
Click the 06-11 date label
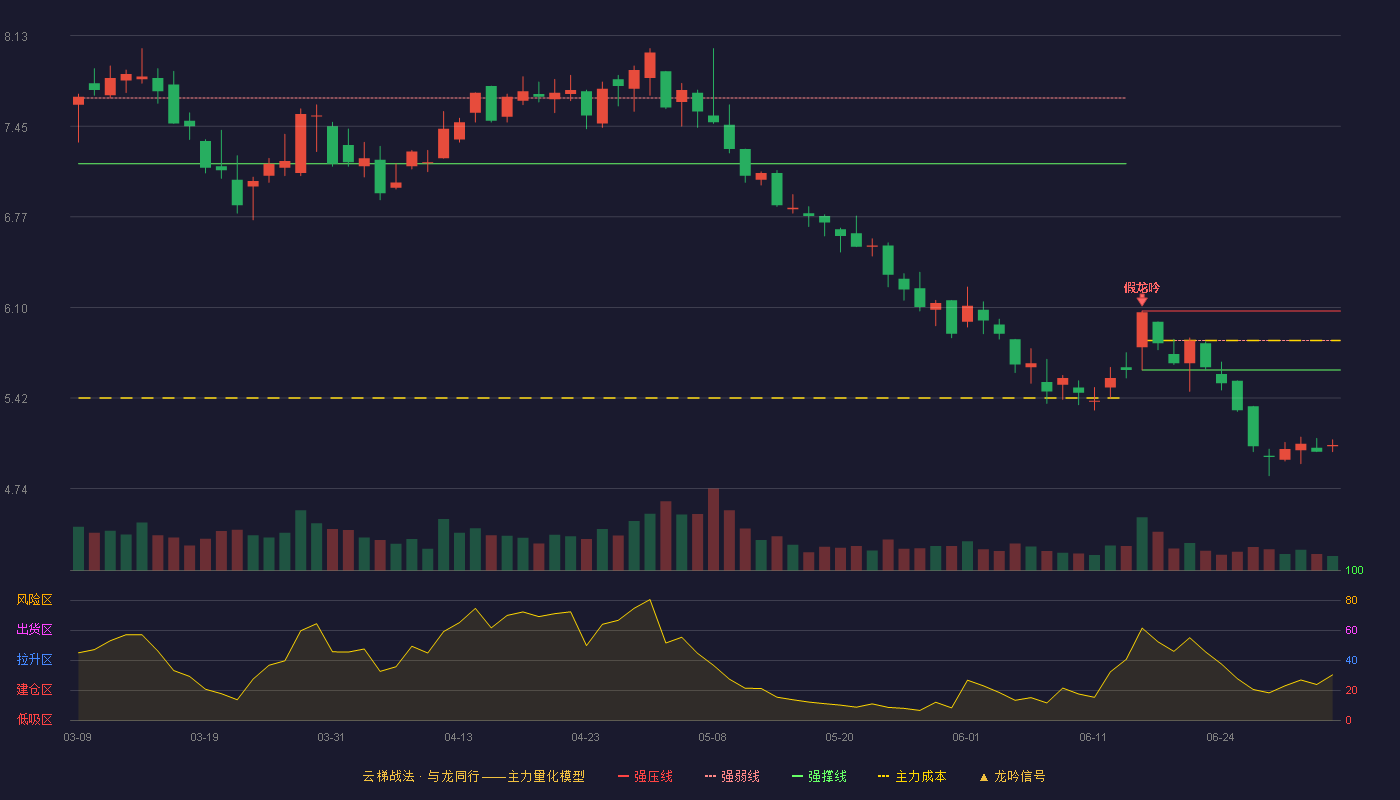pyautogui.click(x=1093, y=737)
